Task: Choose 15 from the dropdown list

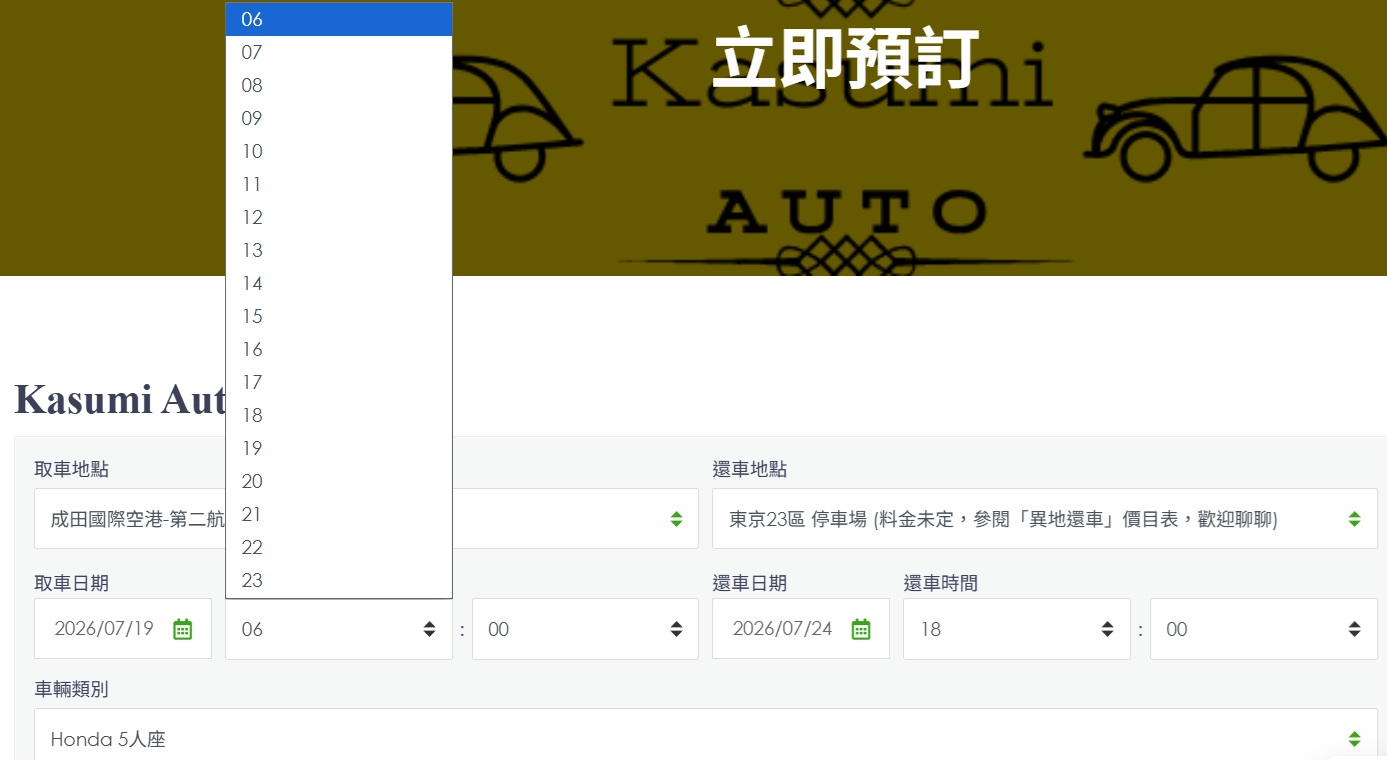Action: (x=339, y=316)
